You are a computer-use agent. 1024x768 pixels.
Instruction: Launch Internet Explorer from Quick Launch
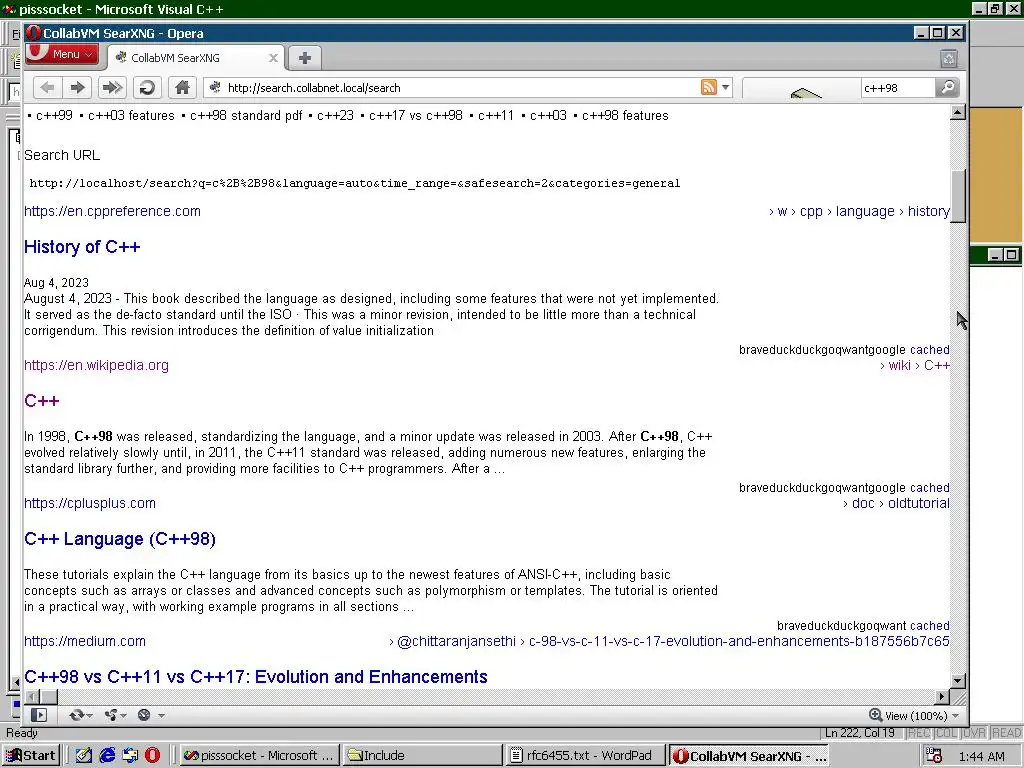point(107,756)
